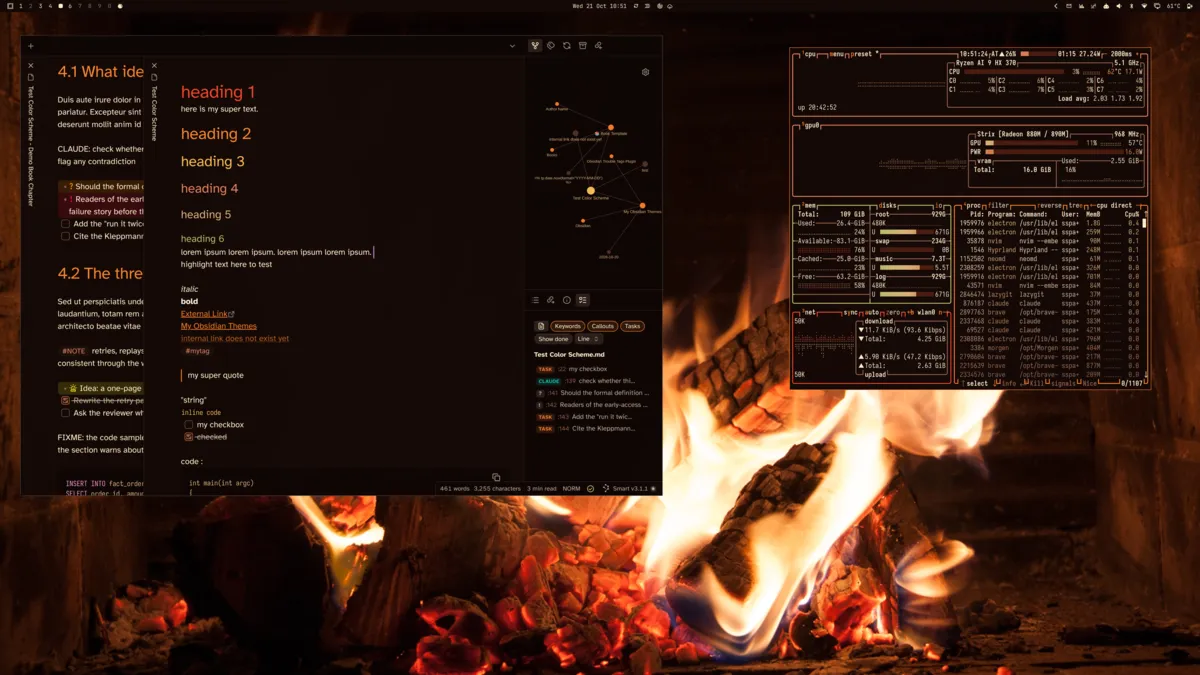Screen dimensions: 1200x675
Task: Uncheck the 'checked' task box
Action: [188, 437]
